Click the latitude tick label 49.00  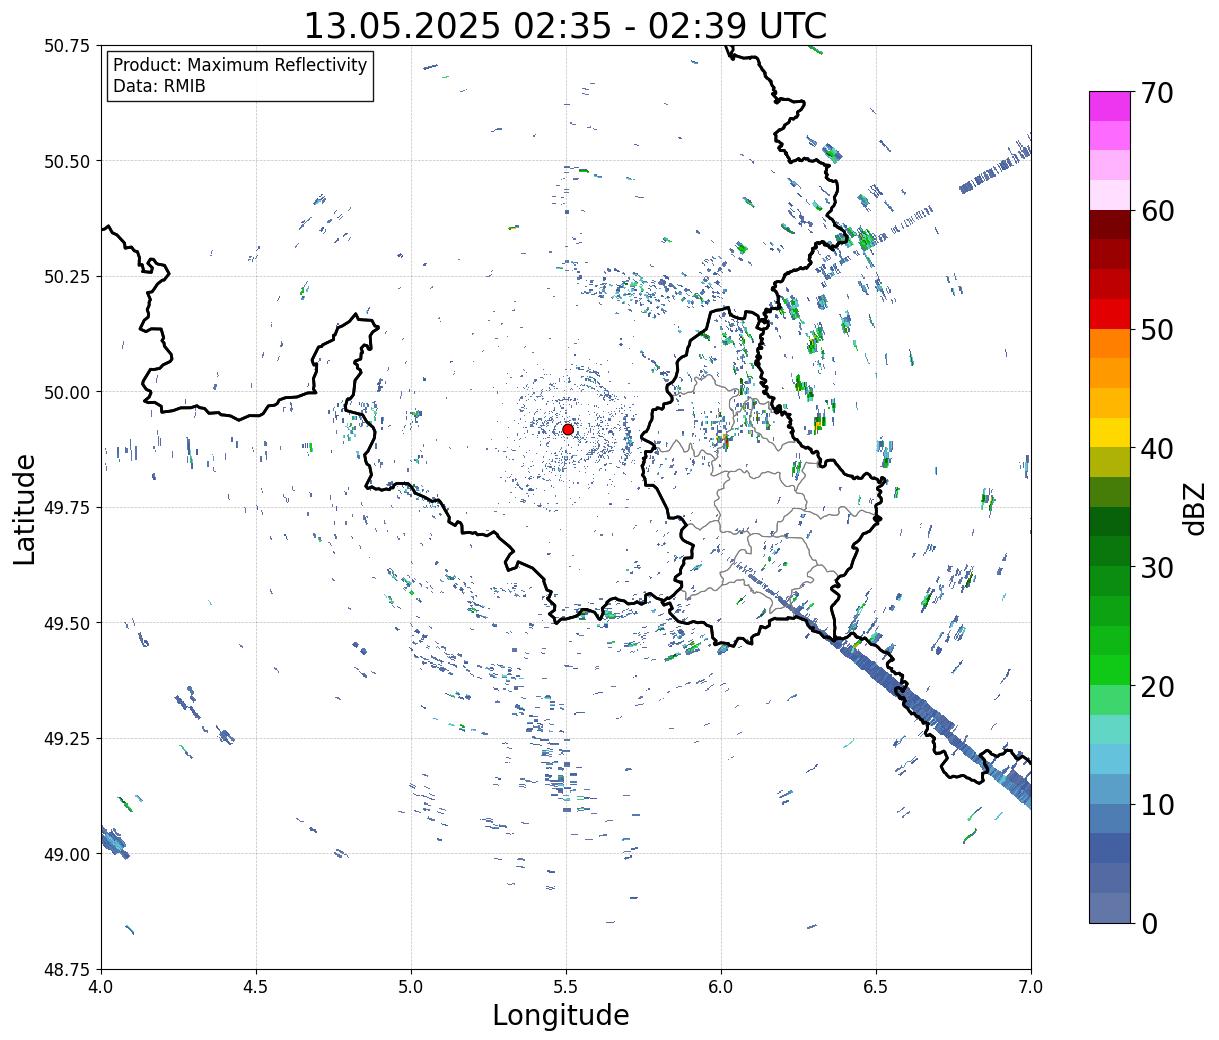67,854
